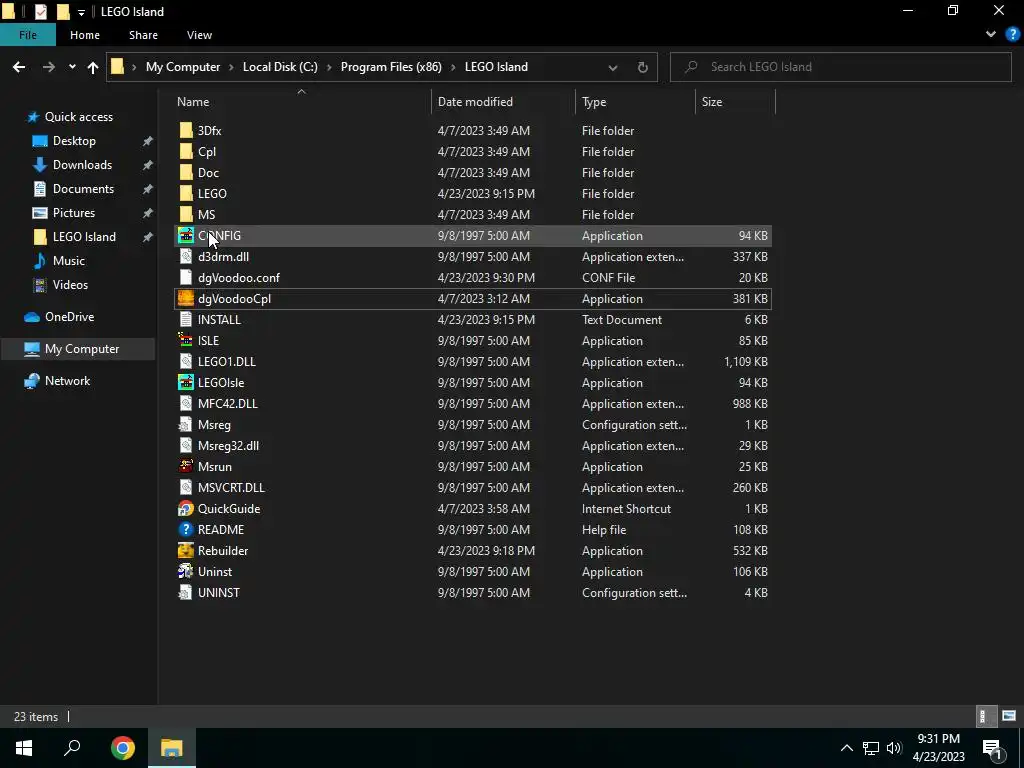This screenshot has height=768, width=1024.
Task: Sort files by the Name column
Action: point(193,102)
